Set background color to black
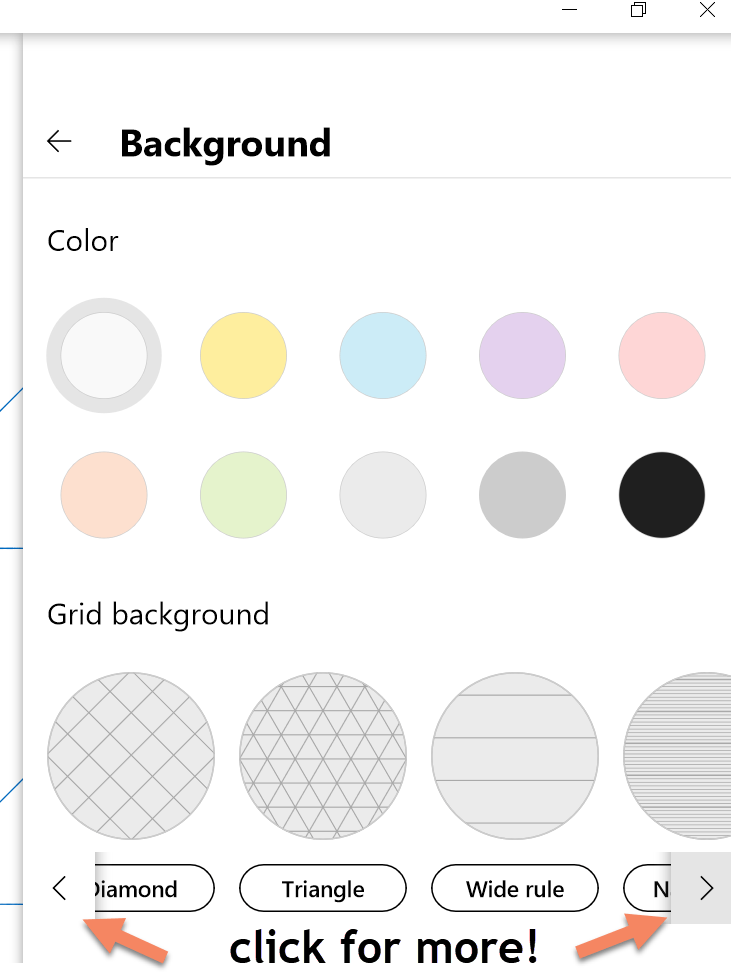This screenshot has width=731, height=975. 661,495
